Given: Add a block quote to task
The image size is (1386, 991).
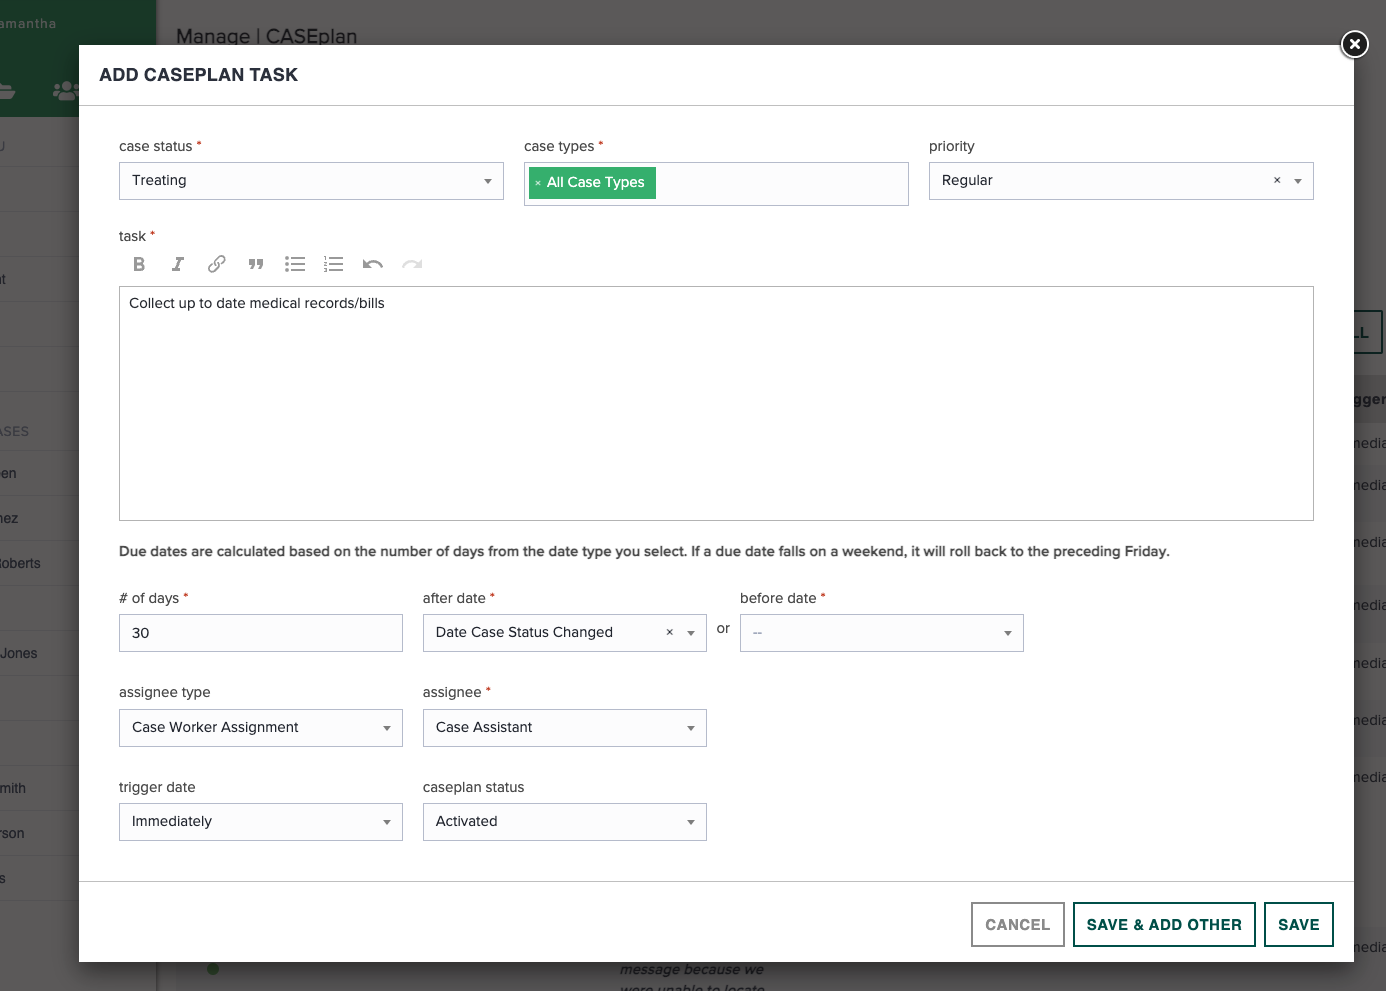Looking at the screenshot, I should tap(256, 264).
